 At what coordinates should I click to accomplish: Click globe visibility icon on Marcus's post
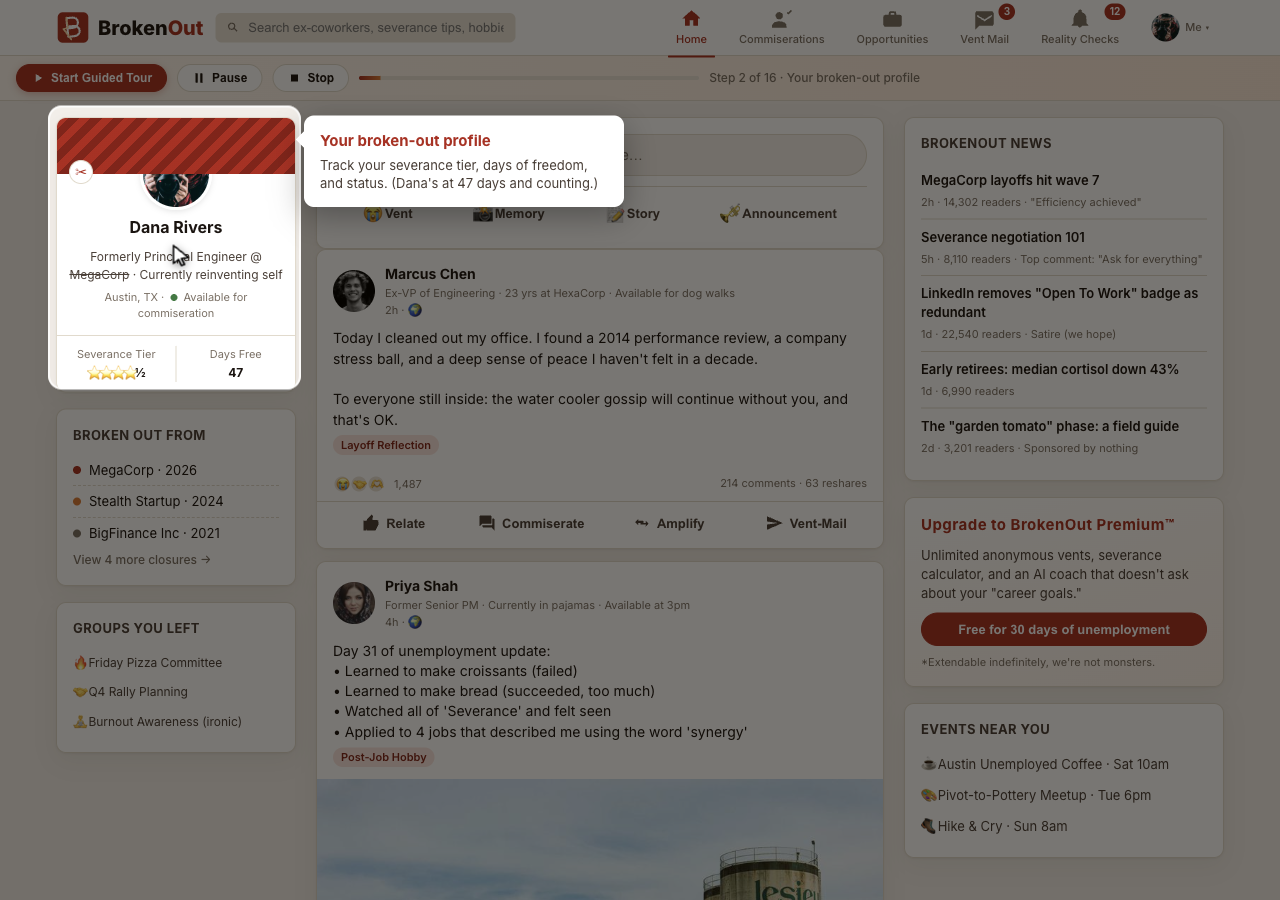[x=415, y=310]
